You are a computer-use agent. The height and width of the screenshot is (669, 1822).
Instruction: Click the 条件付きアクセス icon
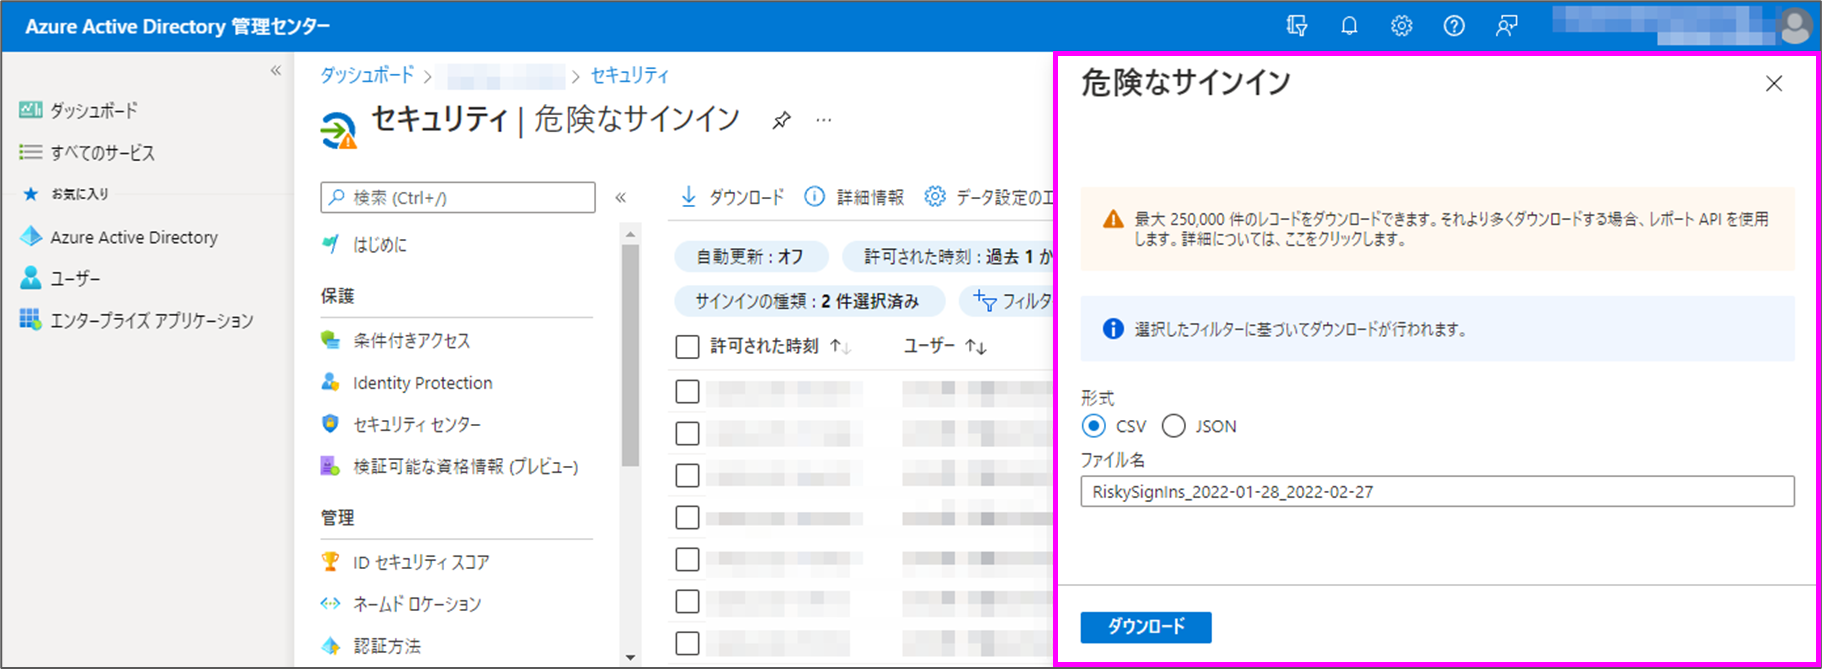(x=330, y=340)
